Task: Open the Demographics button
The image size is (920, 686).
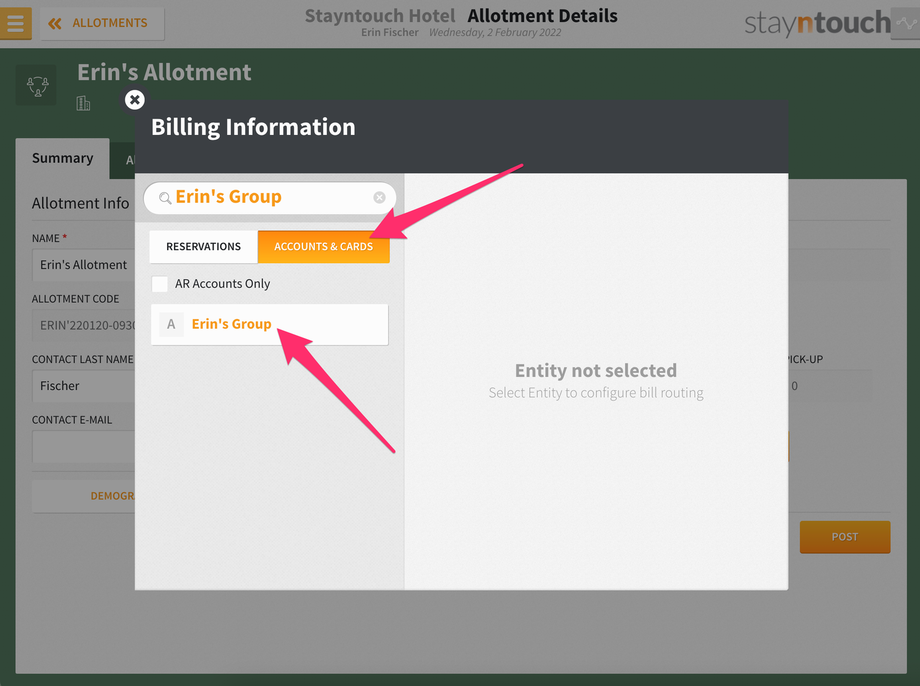Action: point(83,496)
